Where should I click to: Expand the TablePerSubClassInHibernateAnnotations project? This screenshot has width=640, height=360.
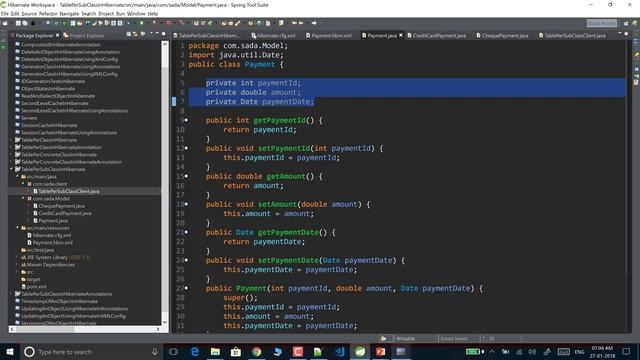(x=11, y=294)
